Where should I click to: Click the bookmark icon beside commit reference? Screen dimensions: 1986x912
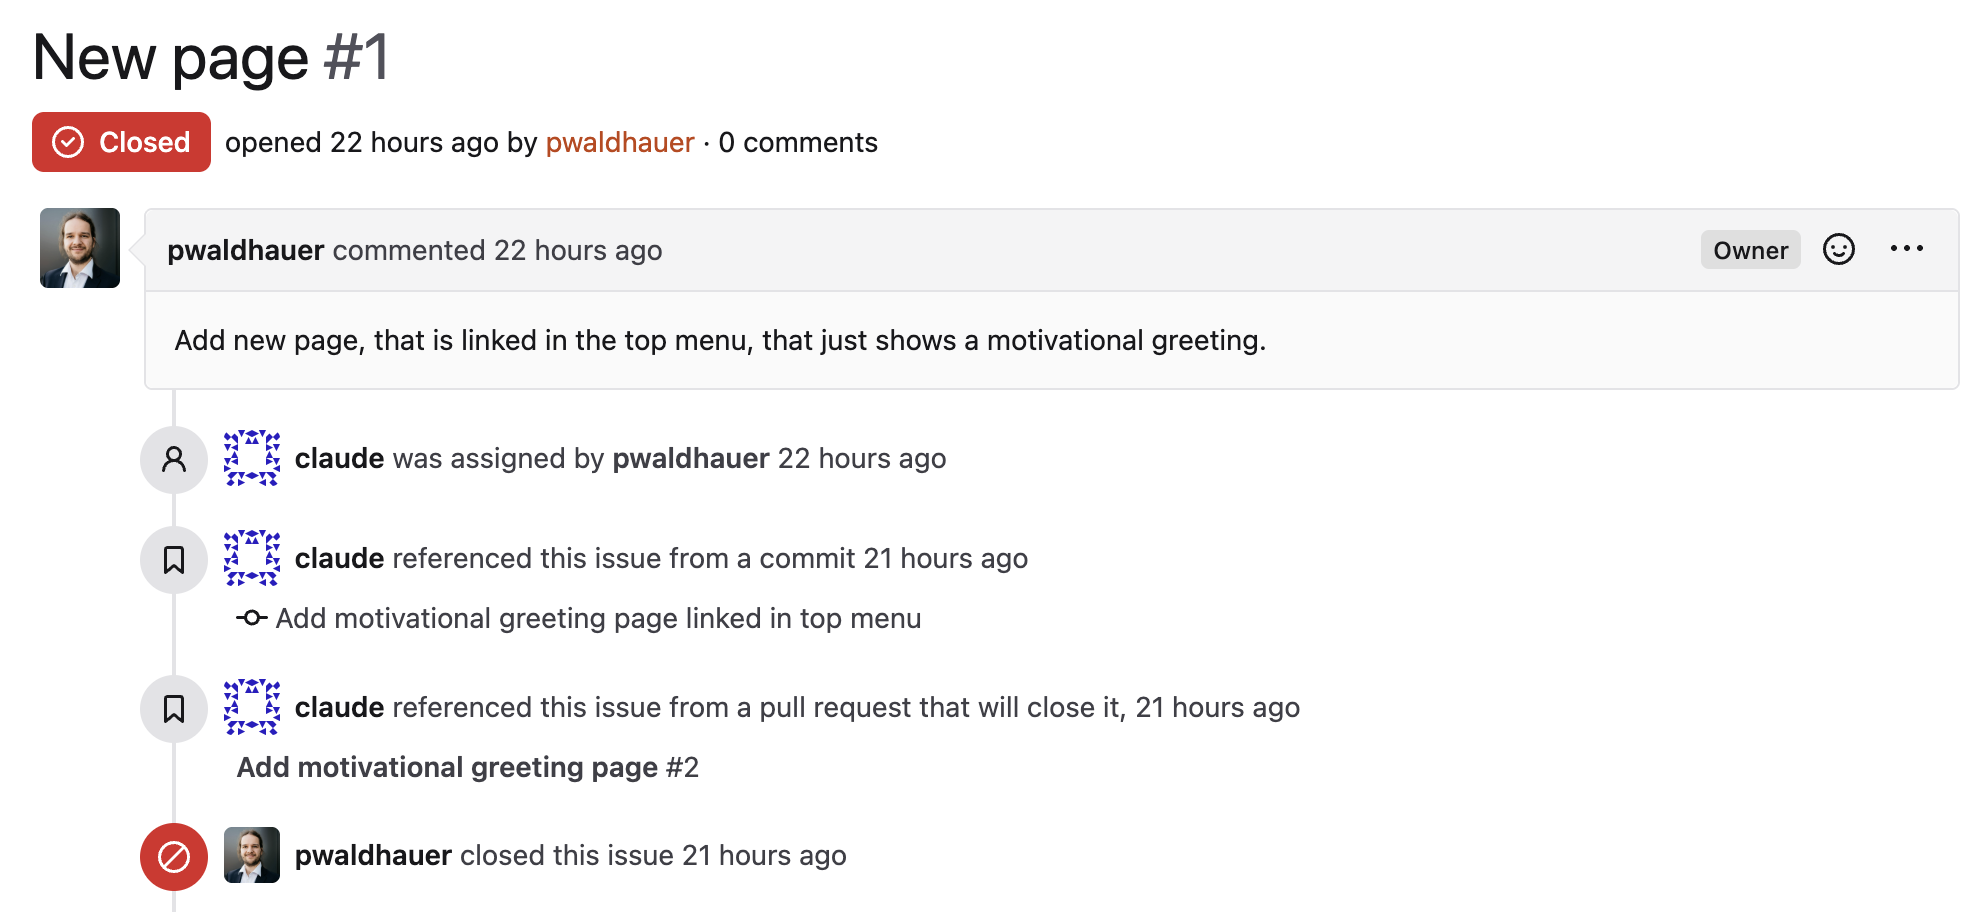174,559
